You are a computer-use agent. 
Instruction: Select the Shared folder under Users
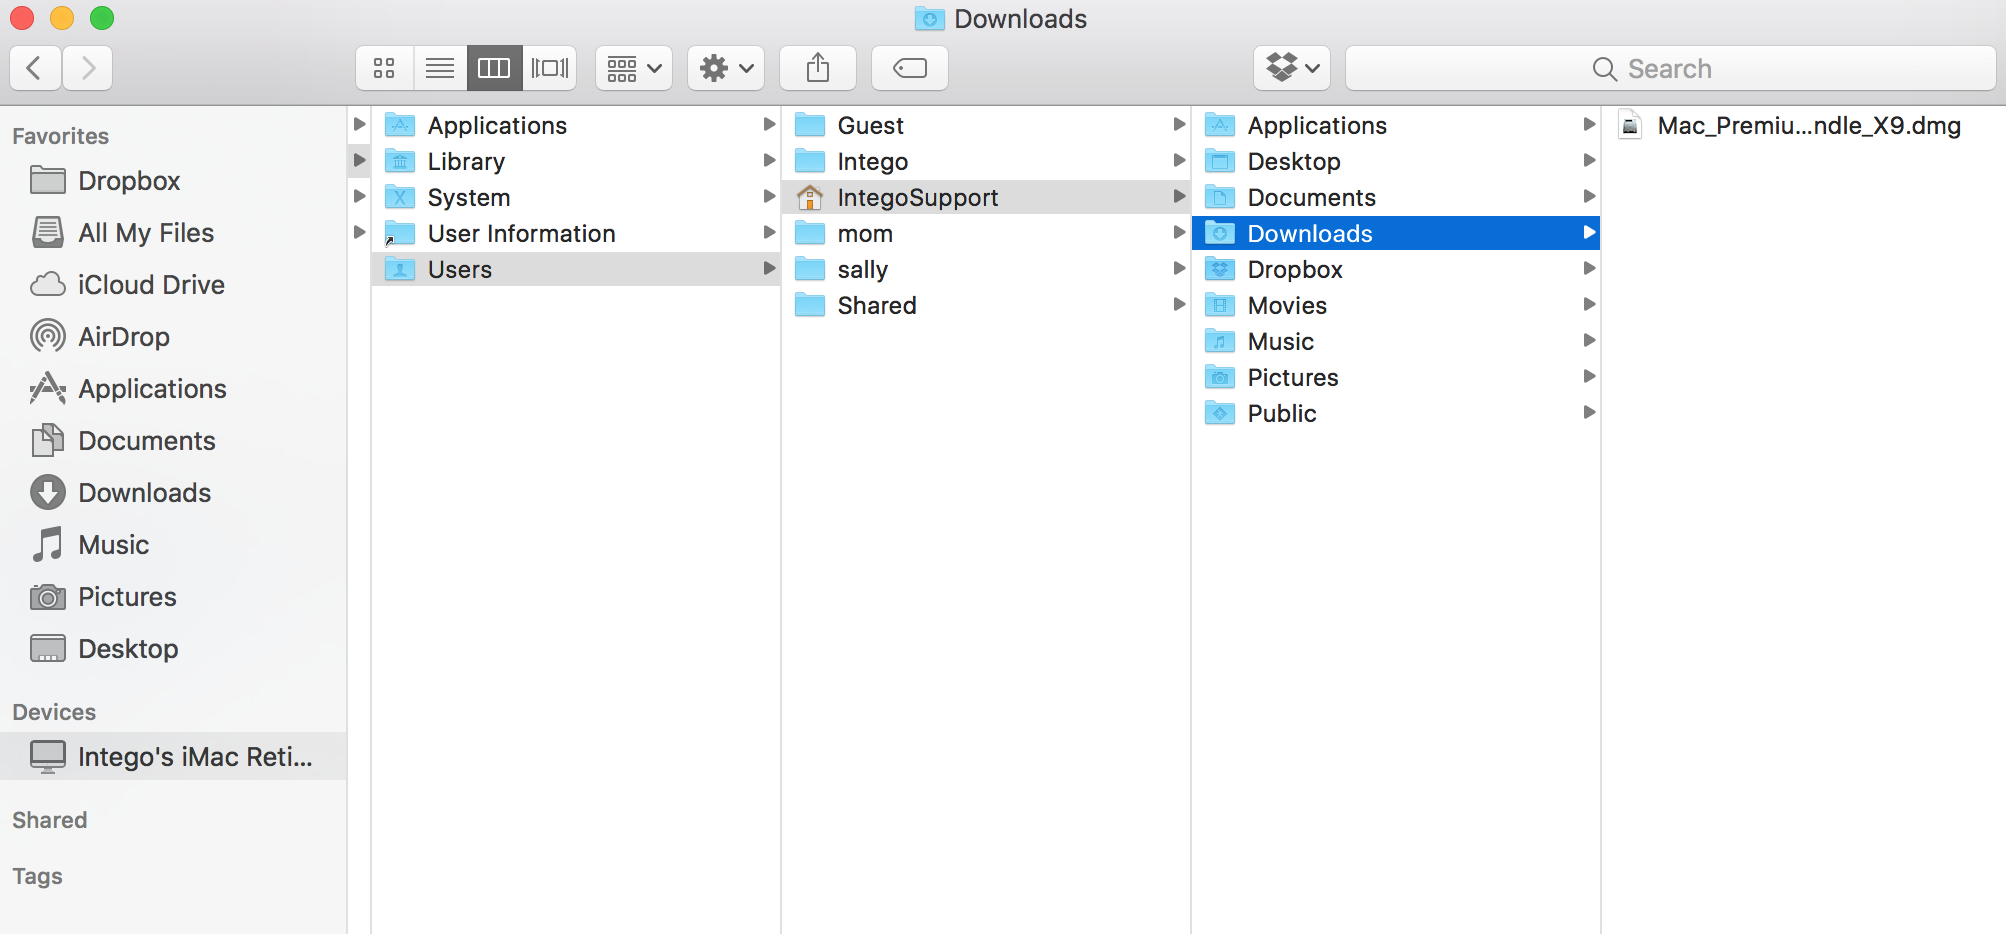[986, 305]
